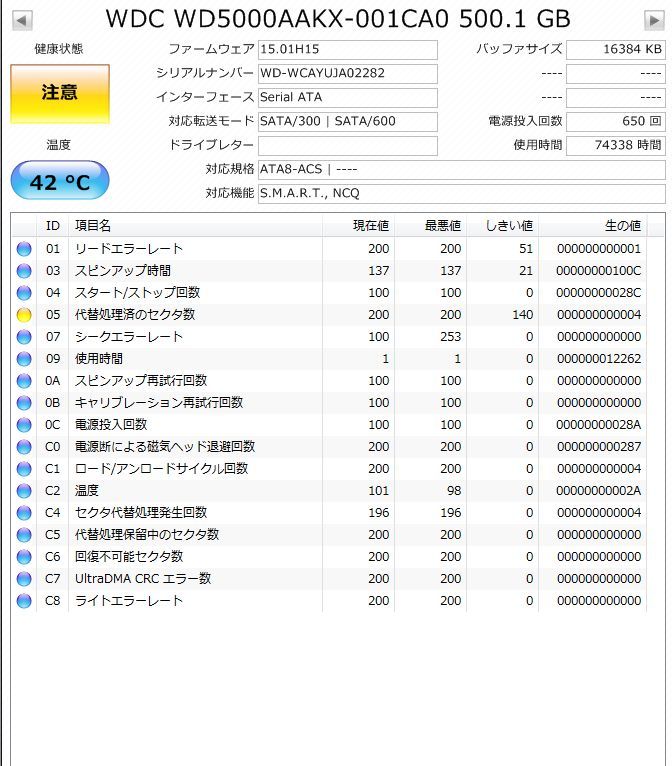This screenshot has height=766, width=672.
Task: Select the status orb for C6 回復不可能セクタ数
Action: tap(24, 556)
